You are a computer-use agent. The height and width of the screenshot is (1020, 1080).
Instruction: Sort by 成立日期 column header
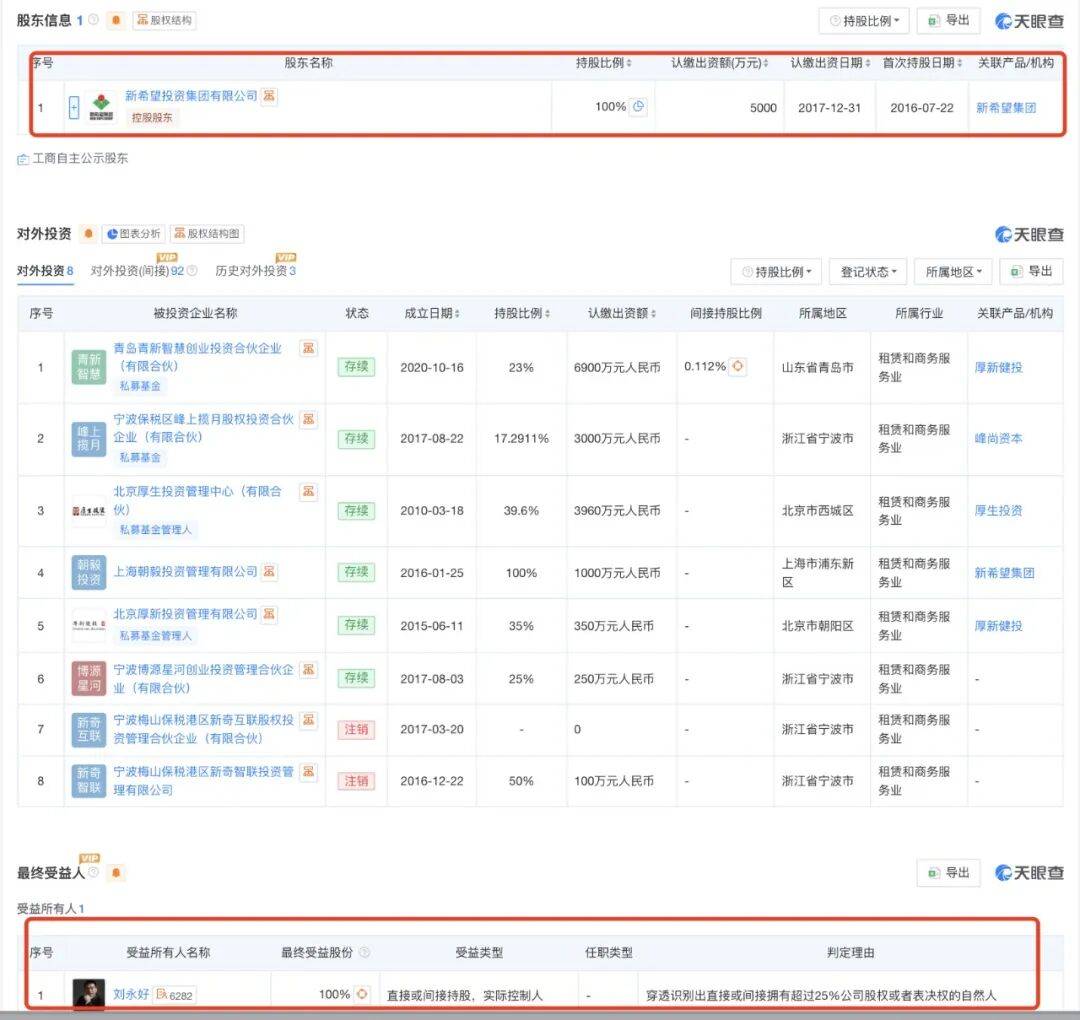(x=432, y=313)
